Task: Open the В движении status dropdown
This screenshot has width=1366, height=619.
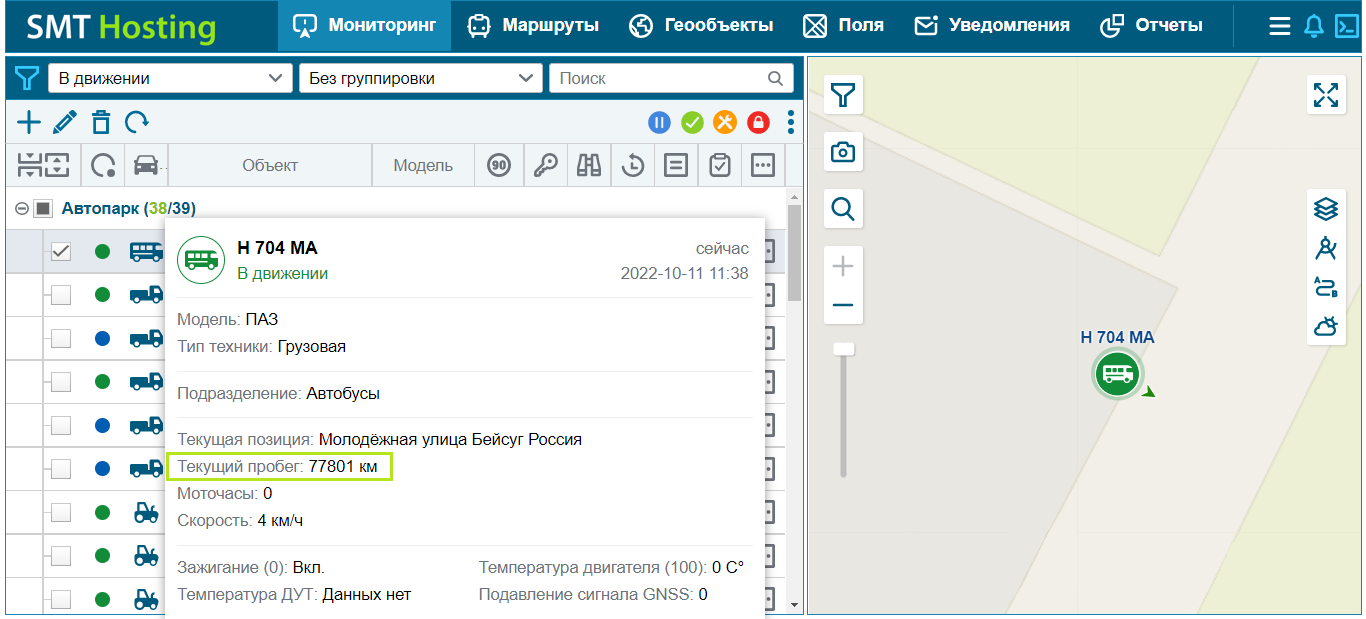Action: tap(169, 78)
